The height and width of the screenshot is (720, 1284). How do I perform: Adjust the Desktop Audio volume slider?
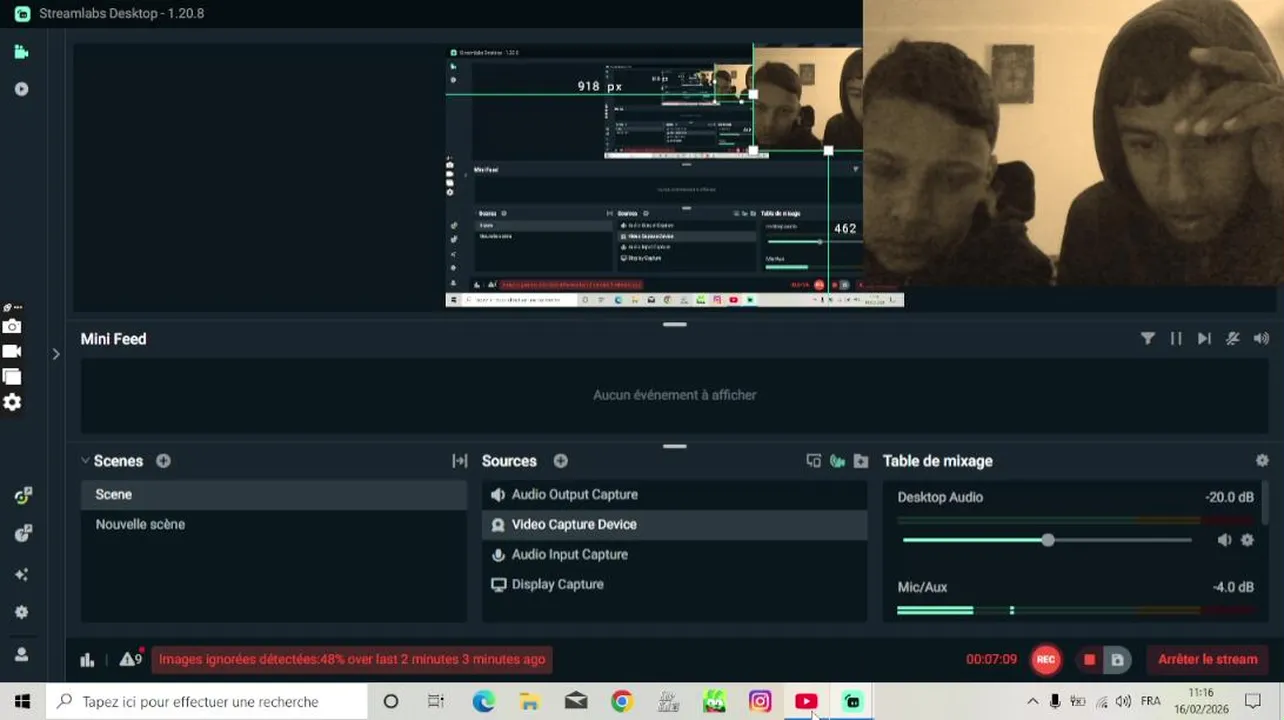[1047, 540]
